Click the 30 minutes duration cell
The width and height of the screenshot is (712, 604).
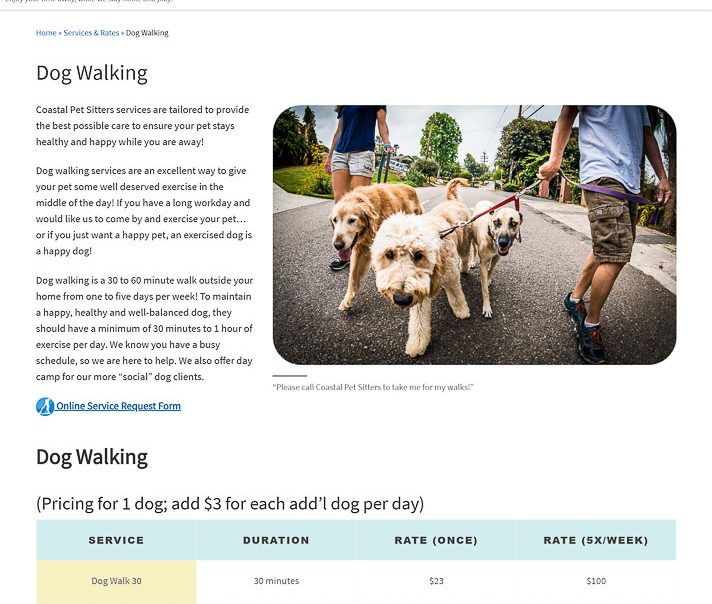click(x=276, y=581)
